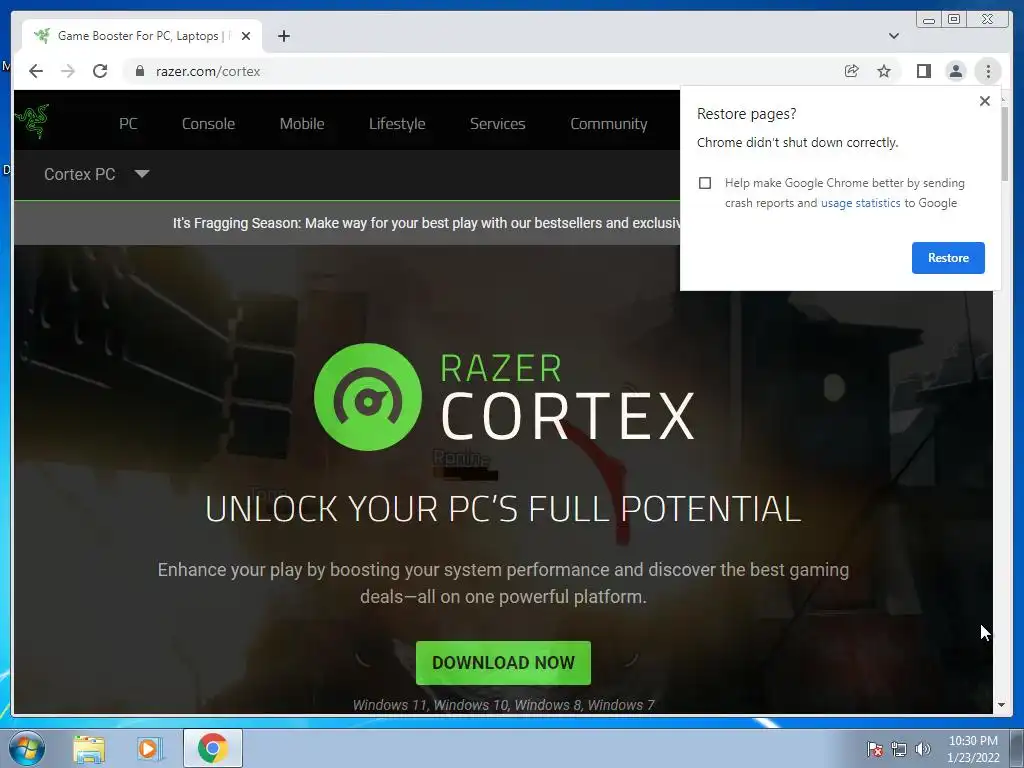Click the Razer Cortex speedometer logo
The height and width of the screenshot is (768, 1024).
point(368,397)
